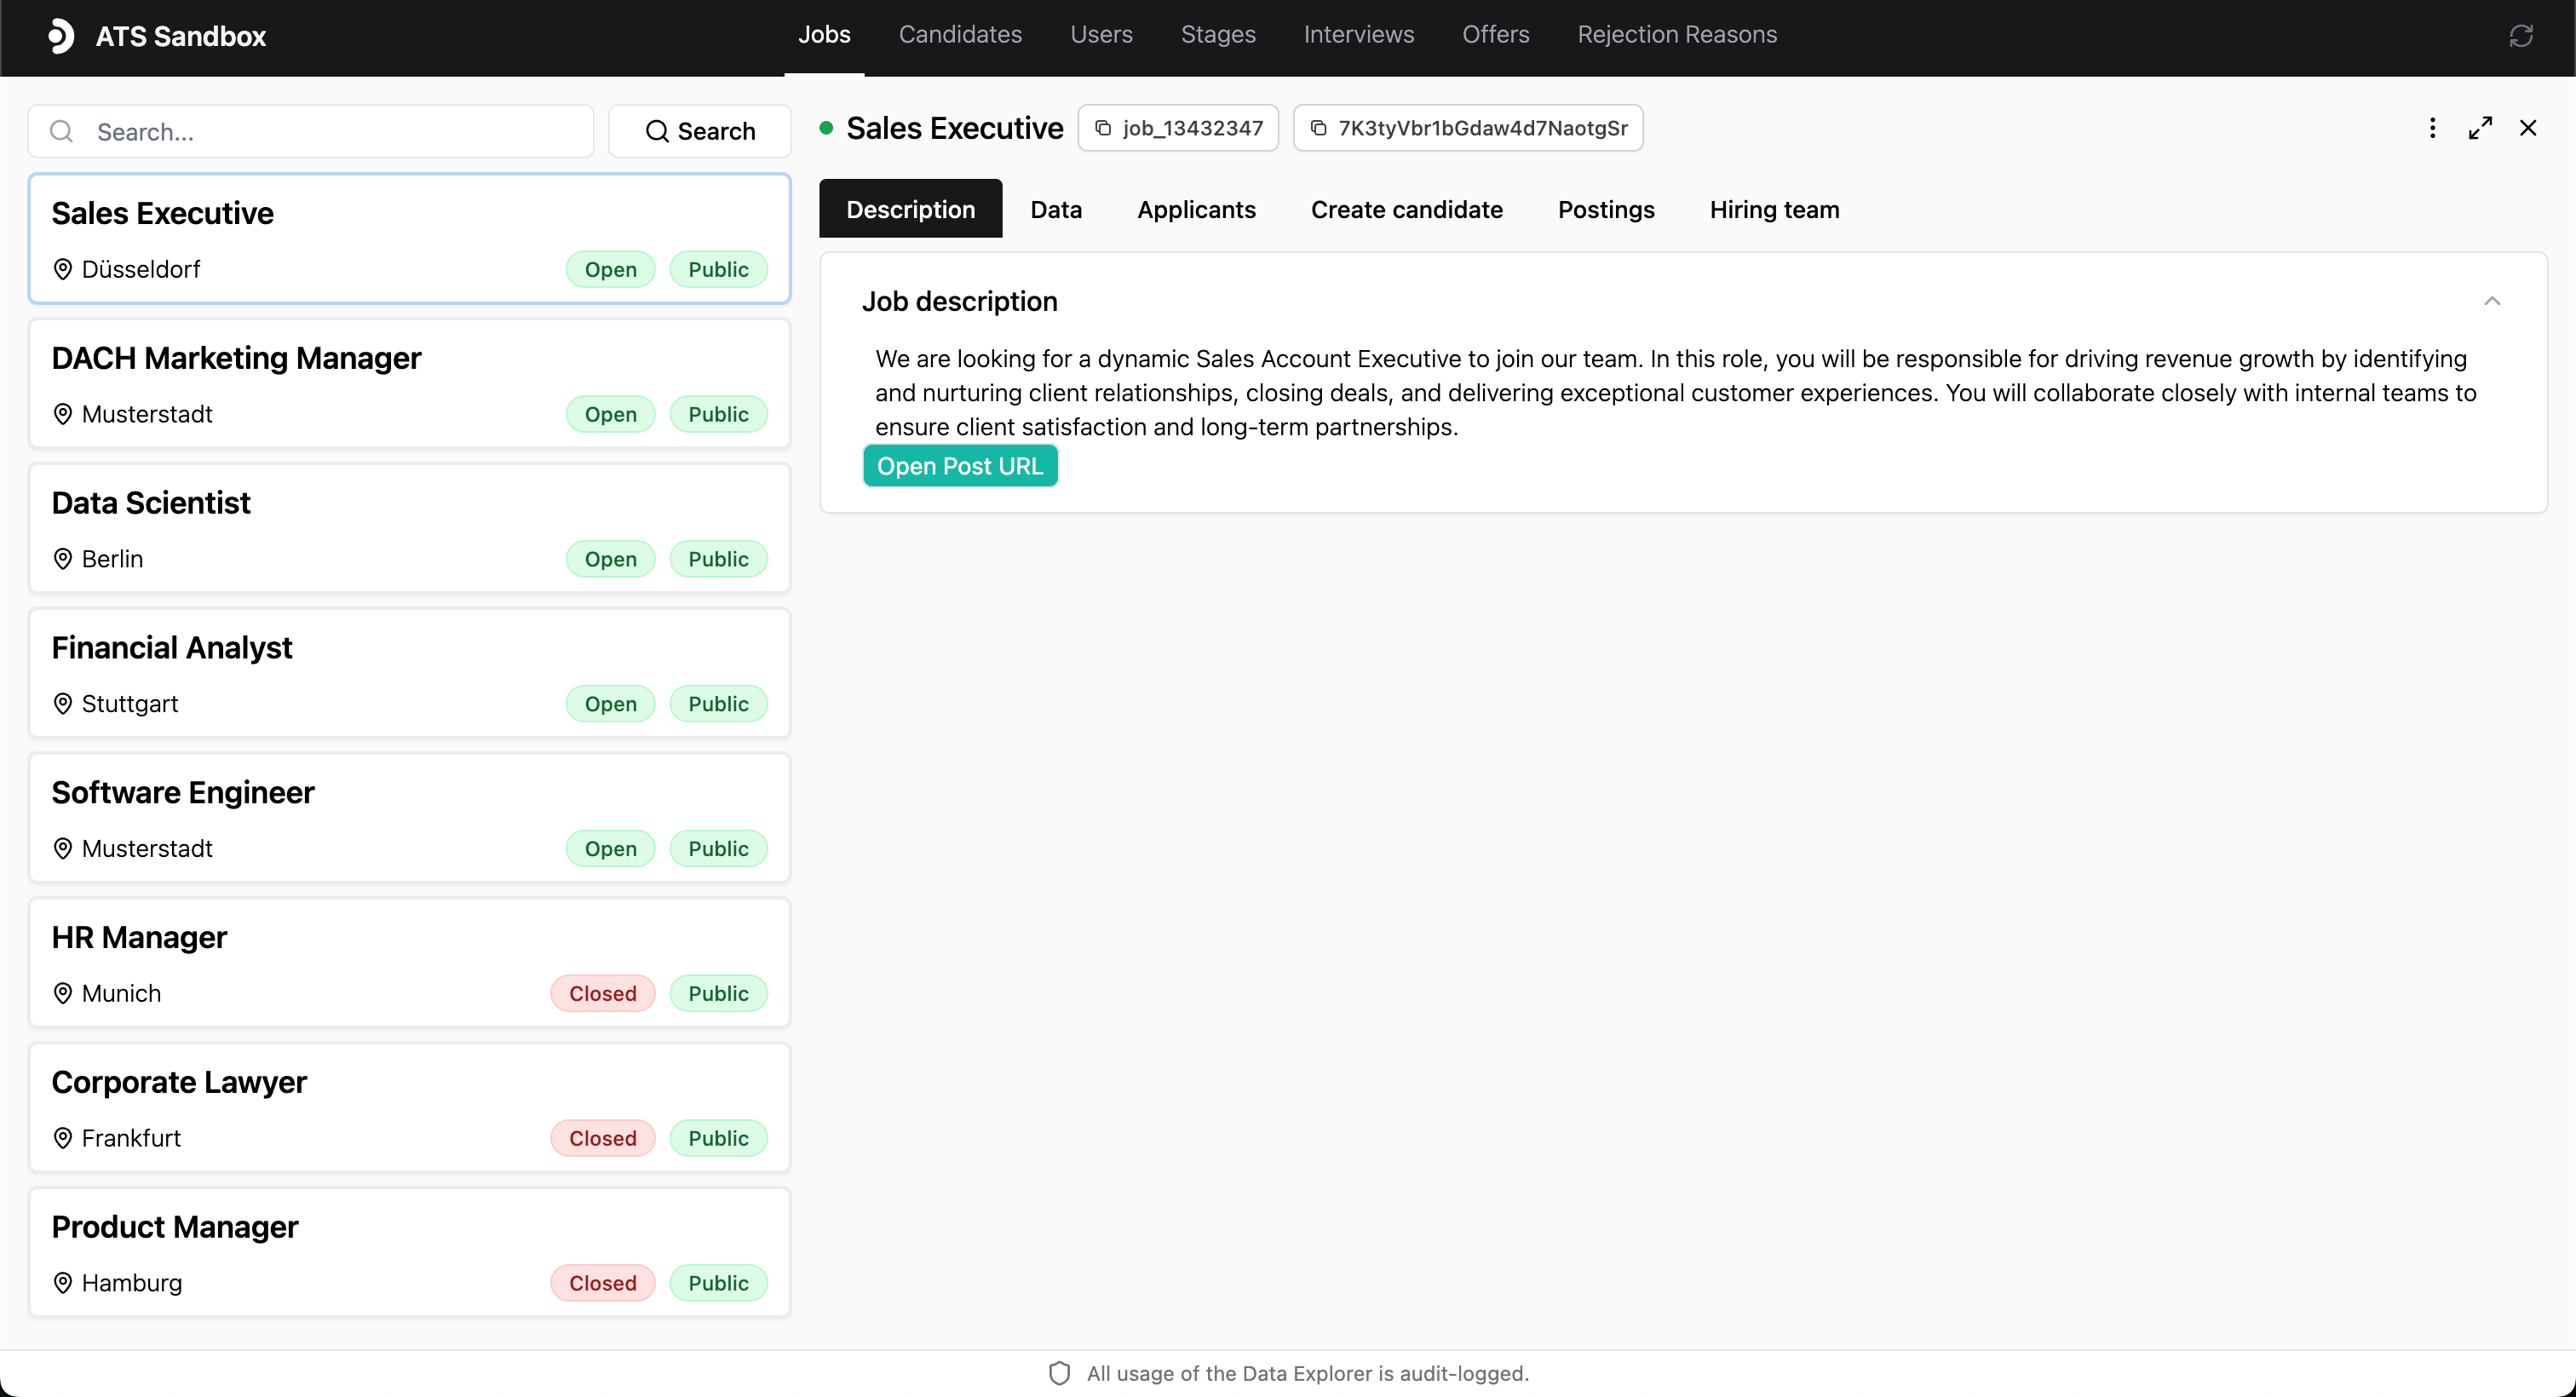This screenshot has width=2576, height=1397.
Task: Open the Rejection Reasons nav tab
Action: [x=1677, y=35]
